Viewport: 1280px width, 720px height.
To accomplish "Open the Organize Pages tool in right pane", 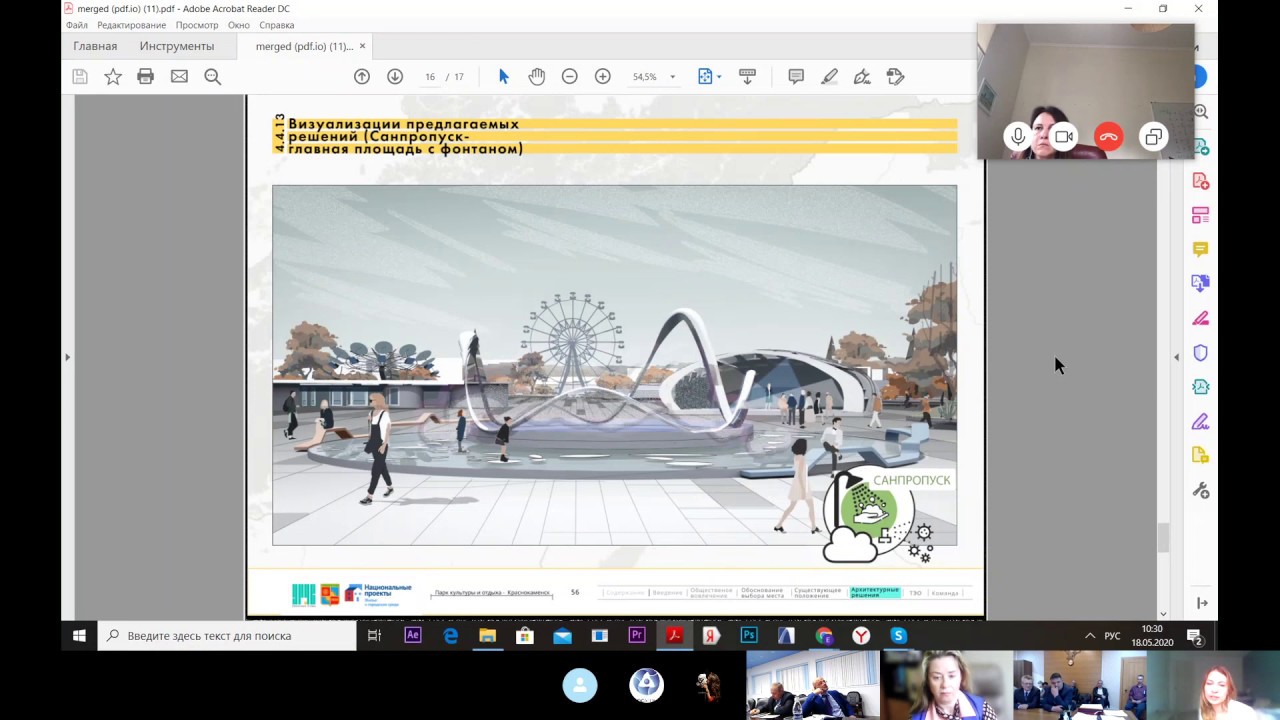I will tap(1201, 215).
